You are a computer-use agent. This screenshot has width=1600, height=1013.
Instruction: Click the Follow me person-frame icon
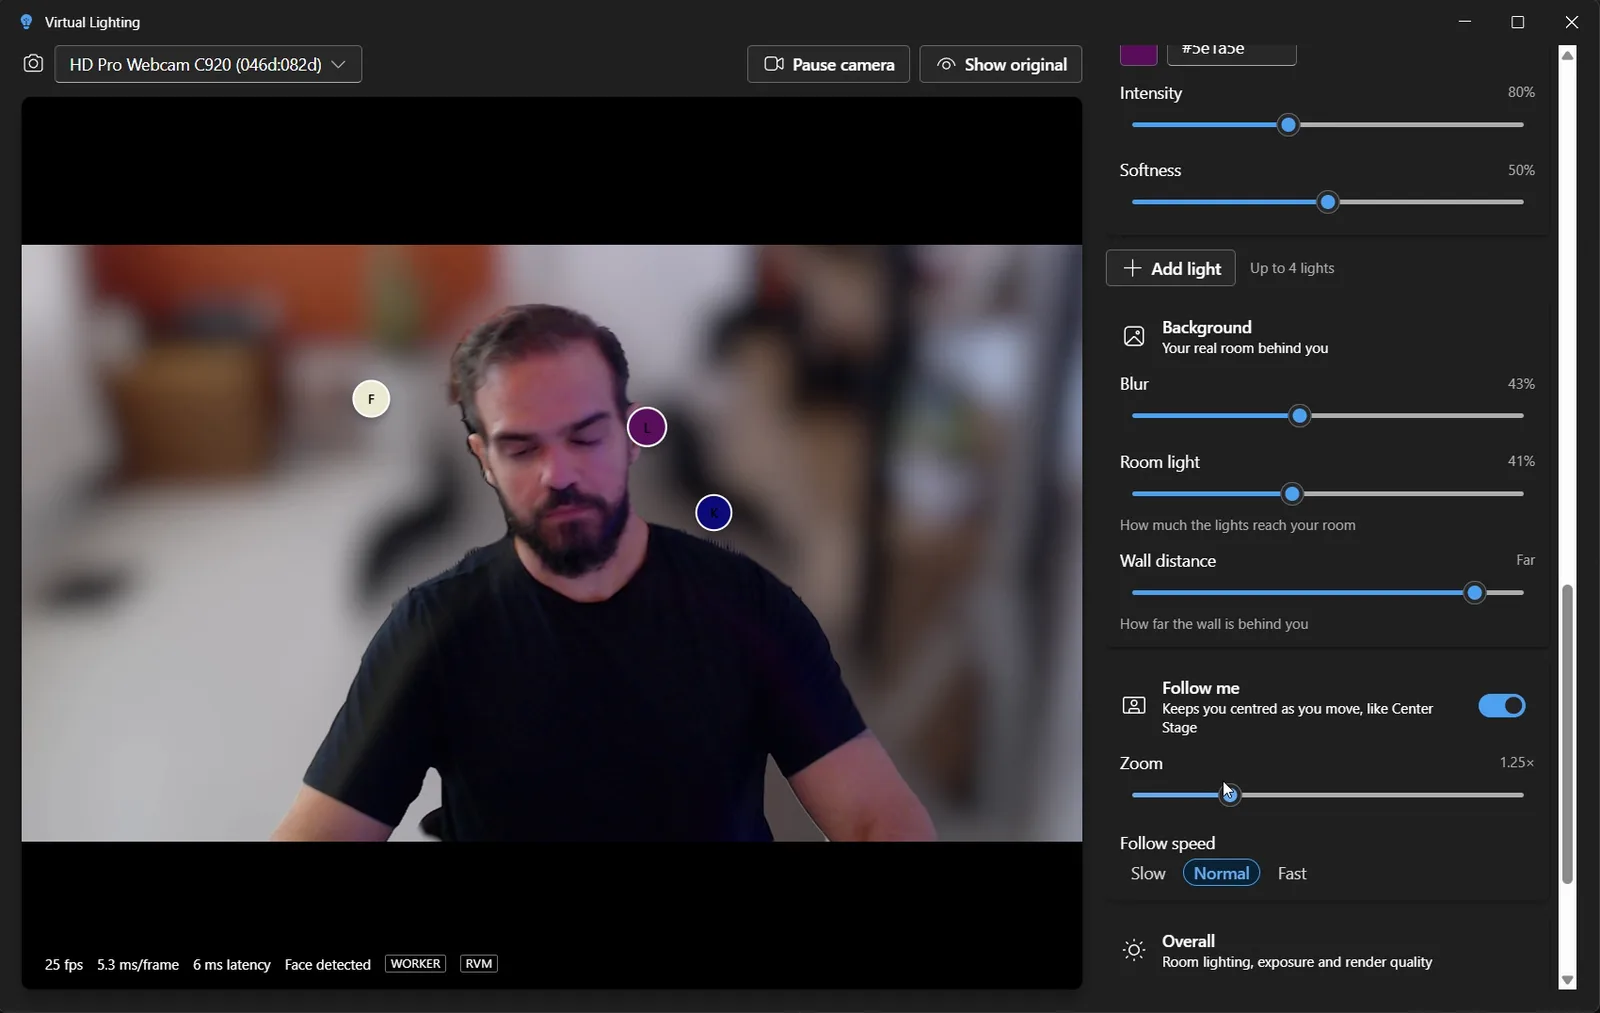[1134, 706]
